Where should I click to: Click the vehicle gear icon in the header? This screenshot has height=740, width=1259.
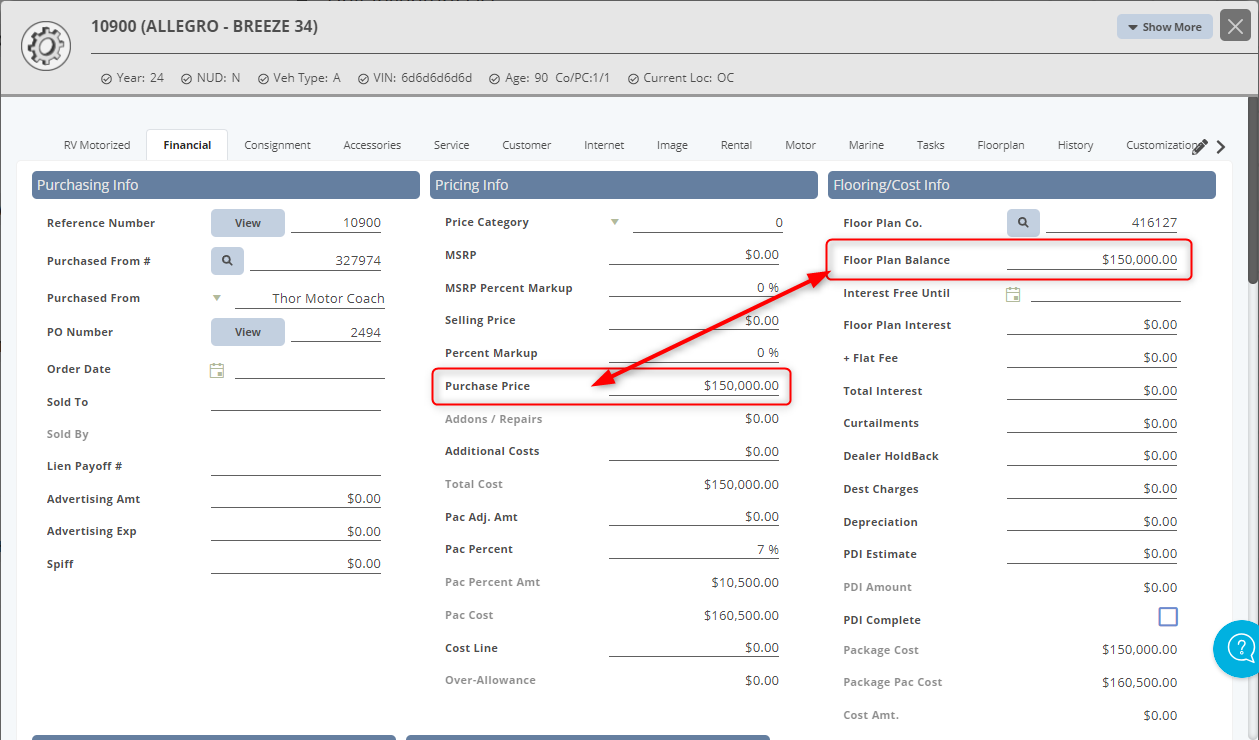pyautogui.click(x=45, y=45)
